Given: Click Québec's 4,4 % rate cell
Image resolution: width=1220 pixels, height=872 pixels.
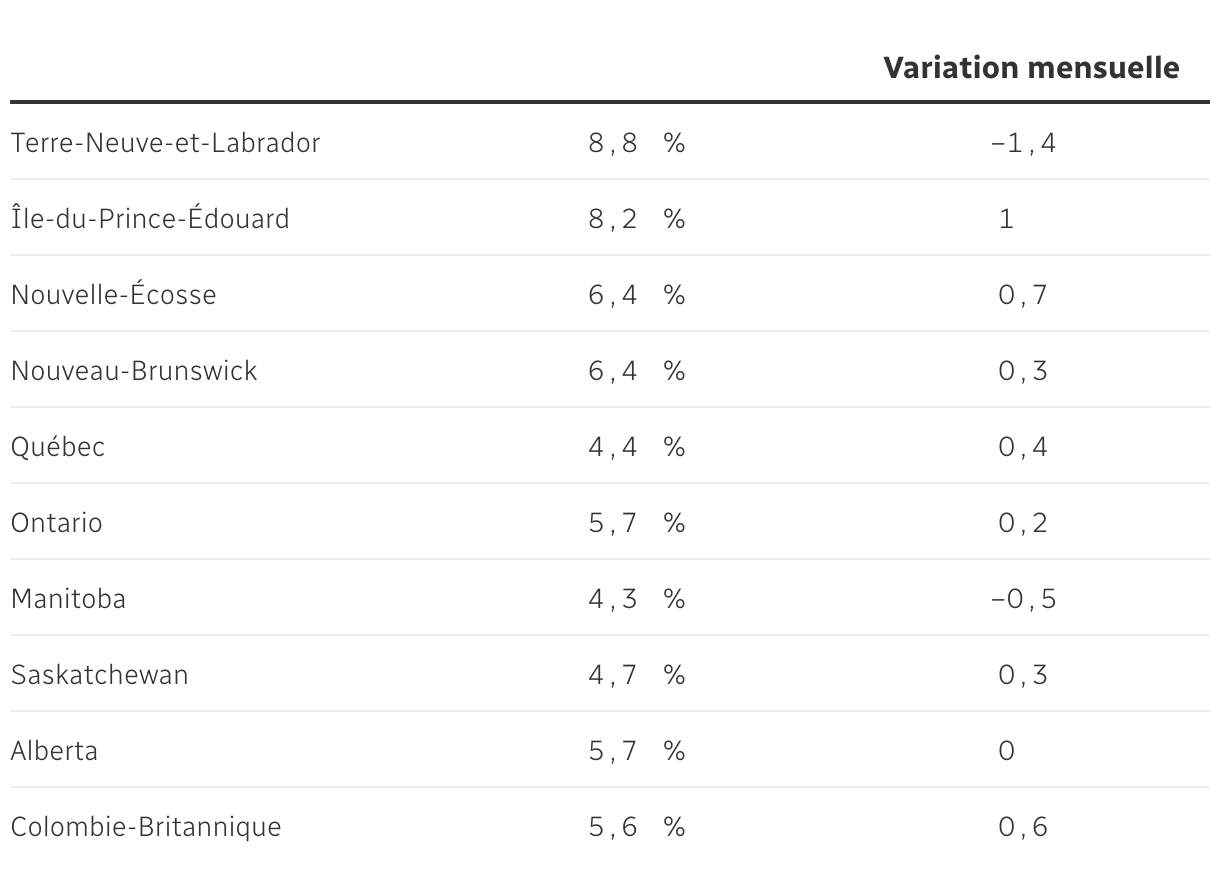Looking at the screenshot, I should point(637,447).
